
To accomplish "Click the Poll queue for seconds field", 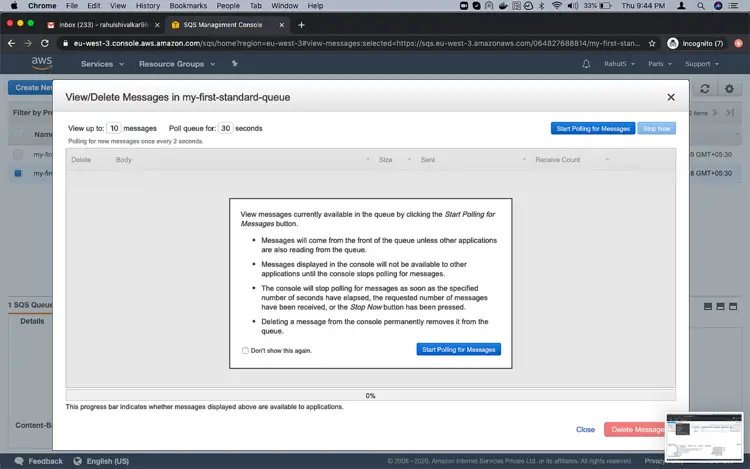I will (x=225, y=128).
